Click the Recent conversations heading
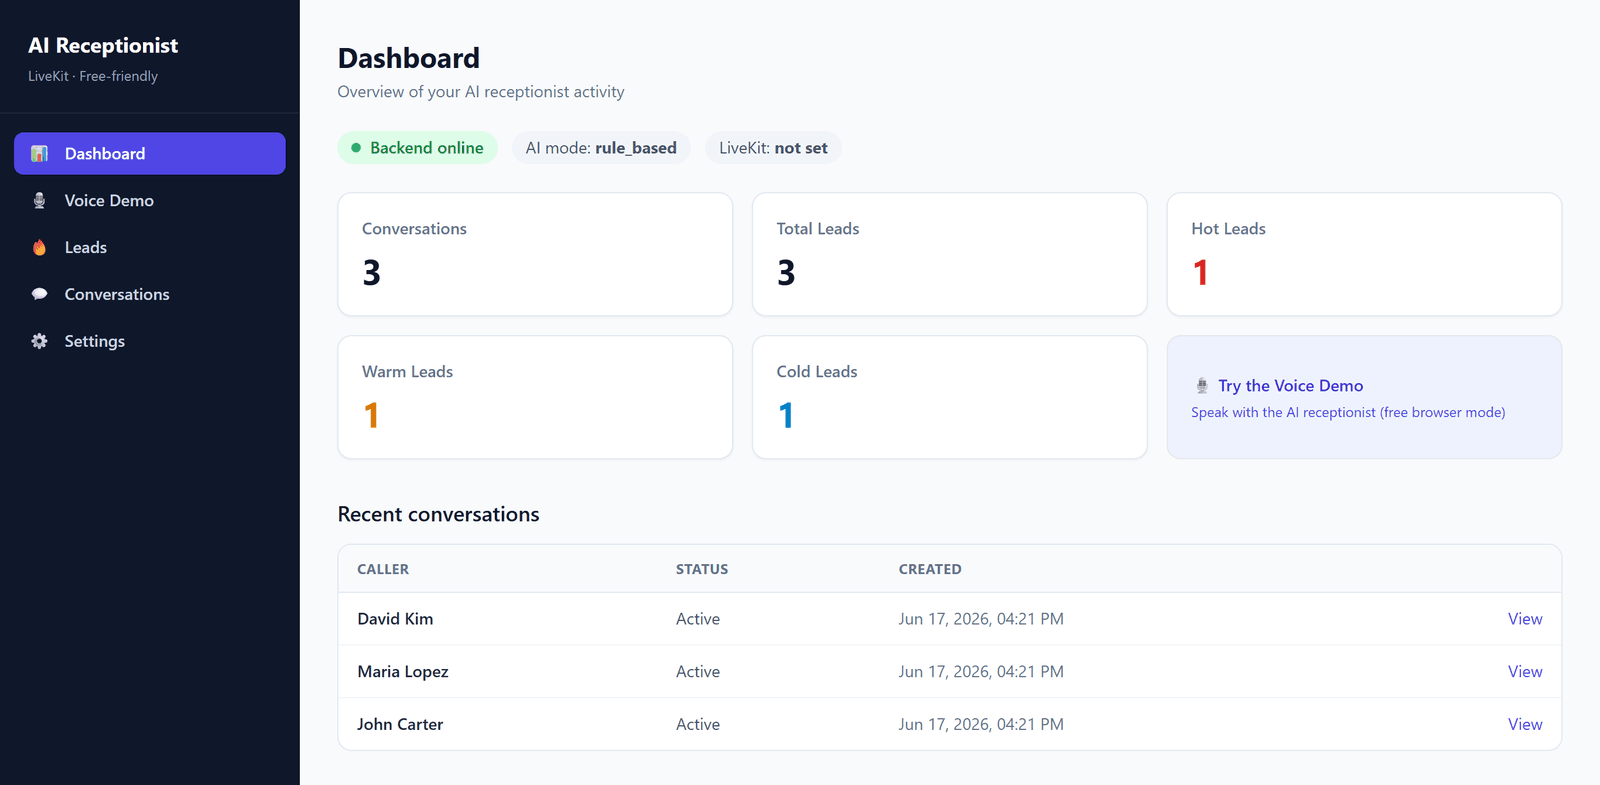Image resolution: width=1600 pixels, height=785 pixels. [438, 514]
